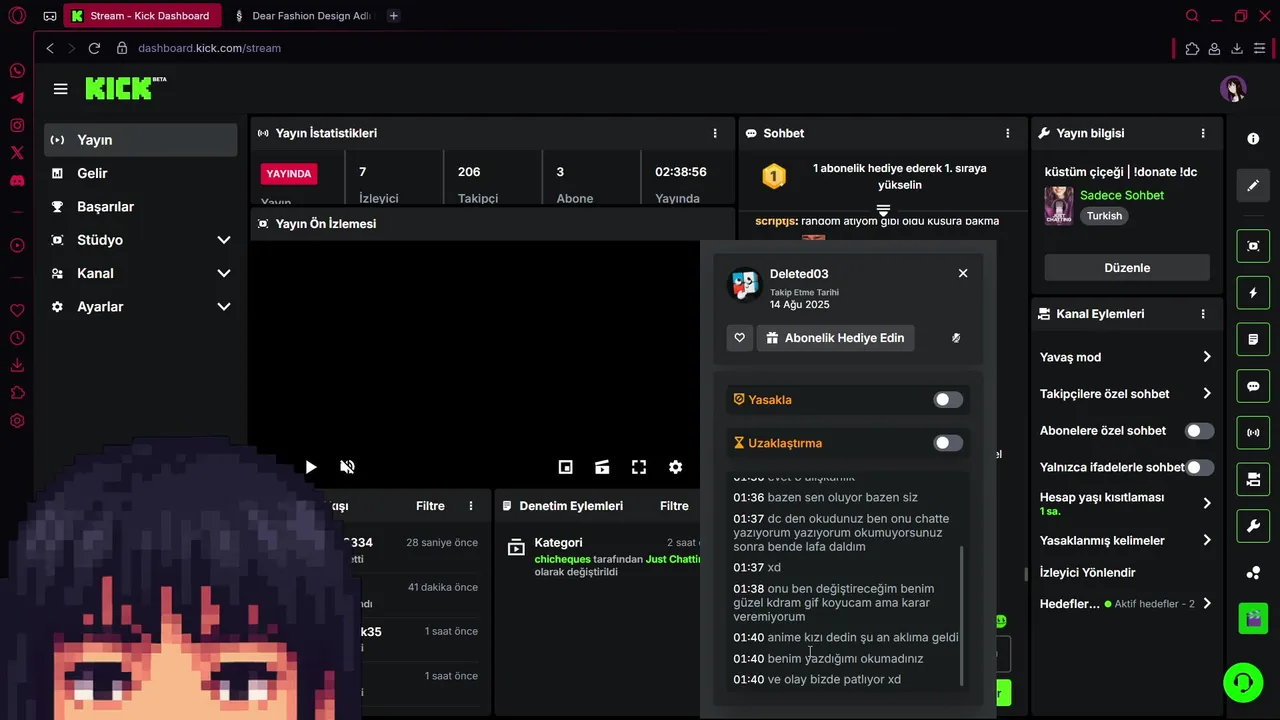The height and width of the screenshot is (720, 1280).
Task: Switch to Stream - Kick Dashboard tab
Action: (x=143, y=16)
